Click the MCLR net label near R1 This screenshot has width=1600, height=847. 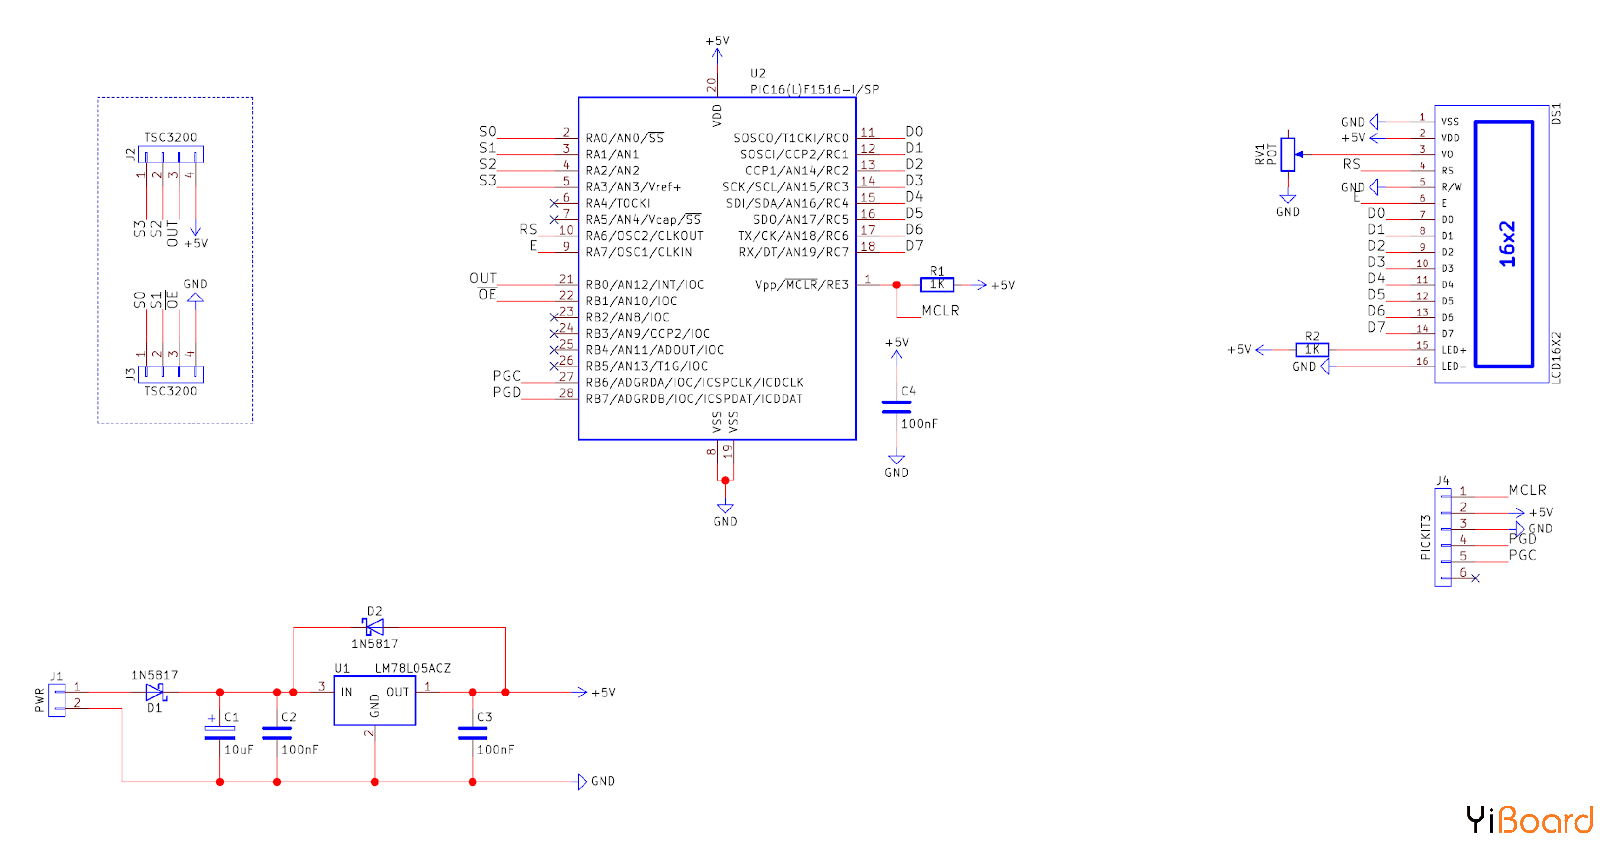pos(940,311)
